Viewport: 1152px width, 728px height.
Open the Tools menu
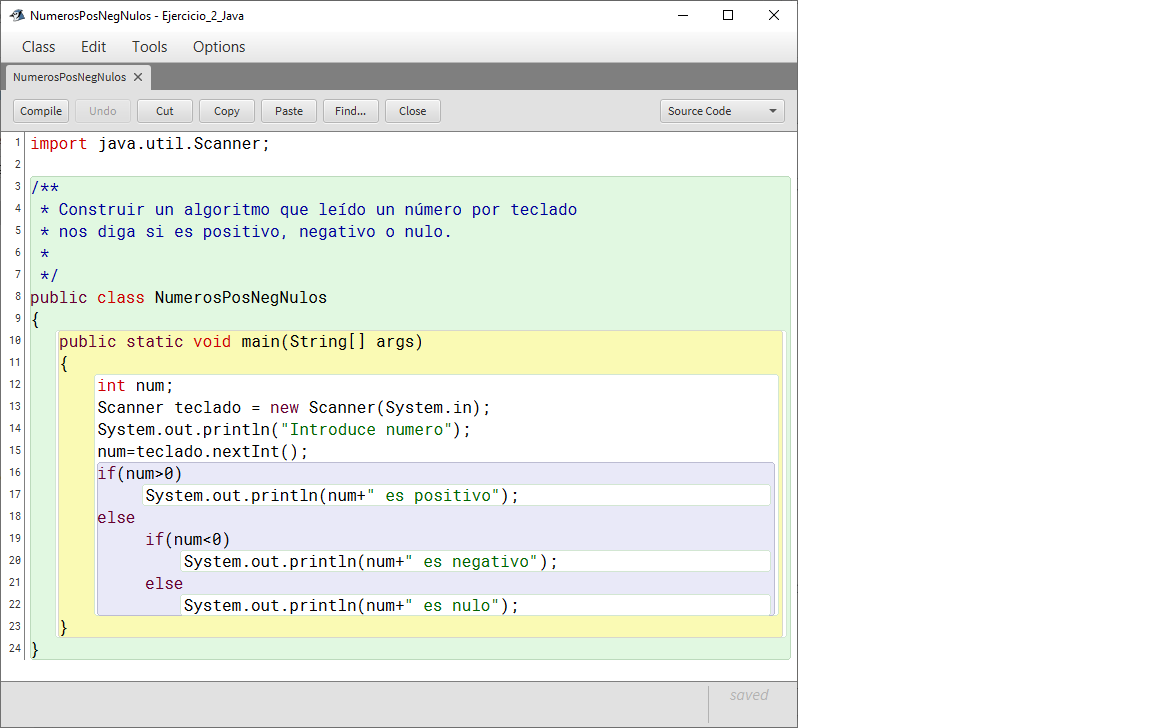point(150,47)
